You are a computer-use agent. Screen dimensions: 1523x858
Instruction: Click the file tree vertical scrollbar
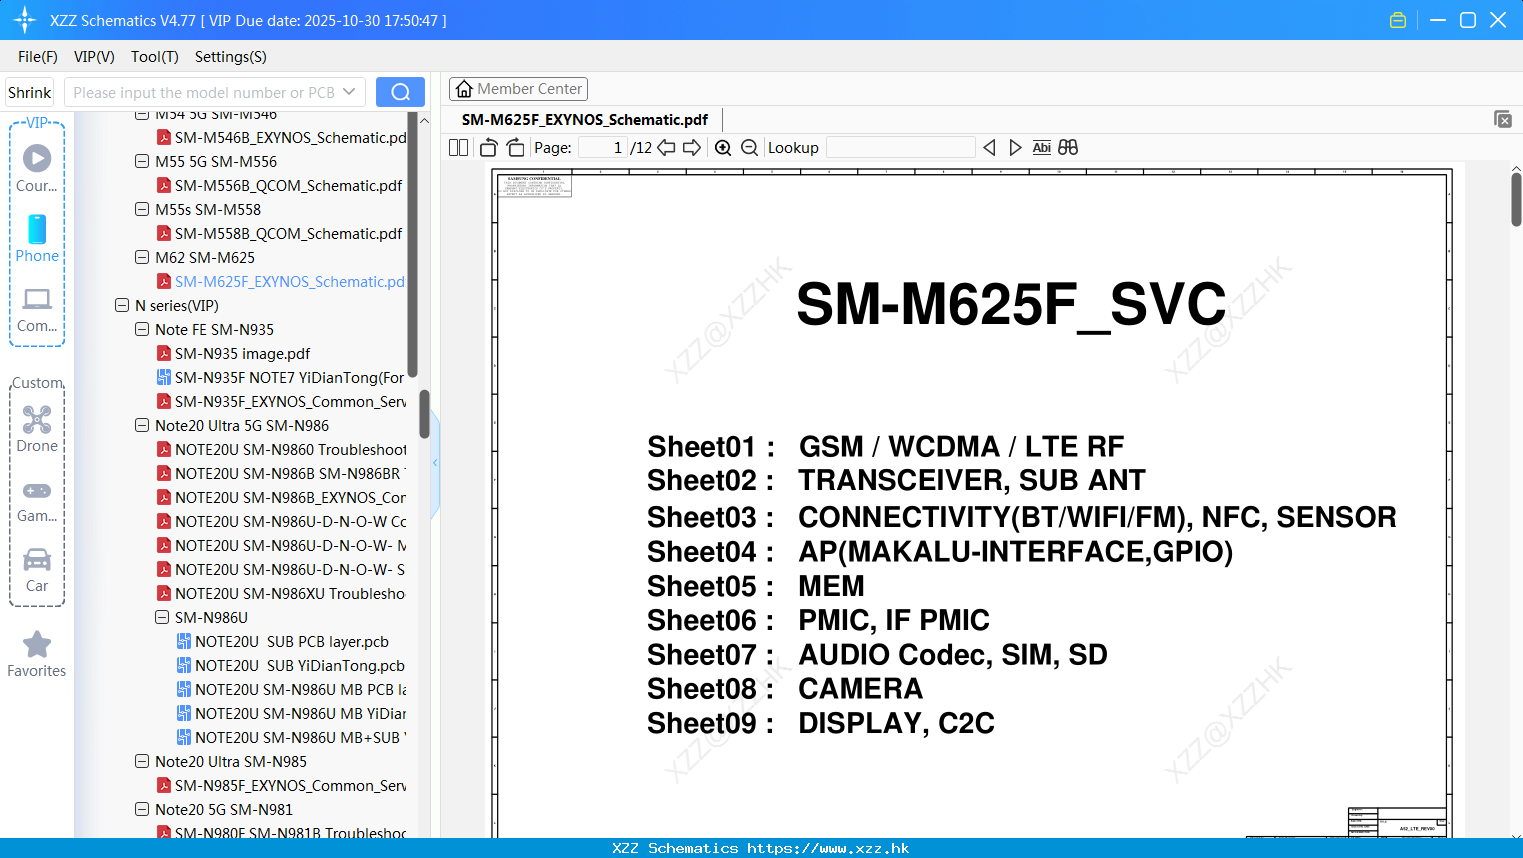tap(424, 413)
